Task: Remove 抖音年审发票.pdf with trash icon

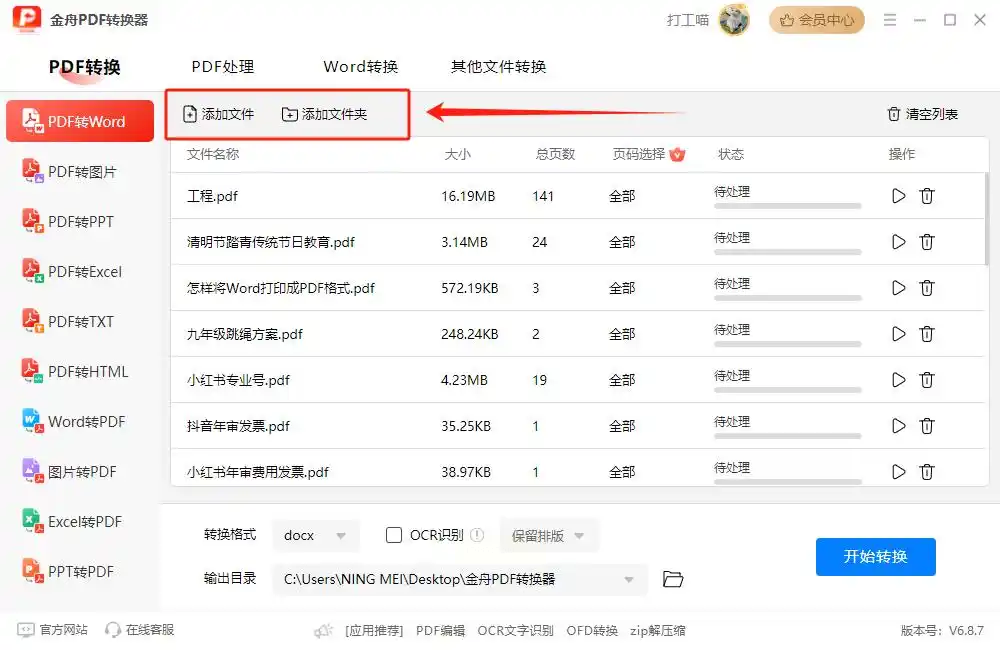Action: (x=927, y=425)
